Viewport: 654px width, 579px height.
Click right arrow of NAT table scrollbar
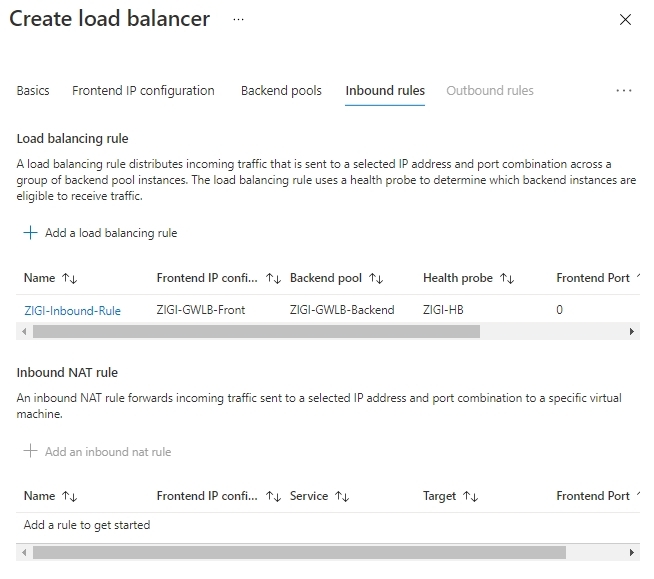tap(631, 553)
